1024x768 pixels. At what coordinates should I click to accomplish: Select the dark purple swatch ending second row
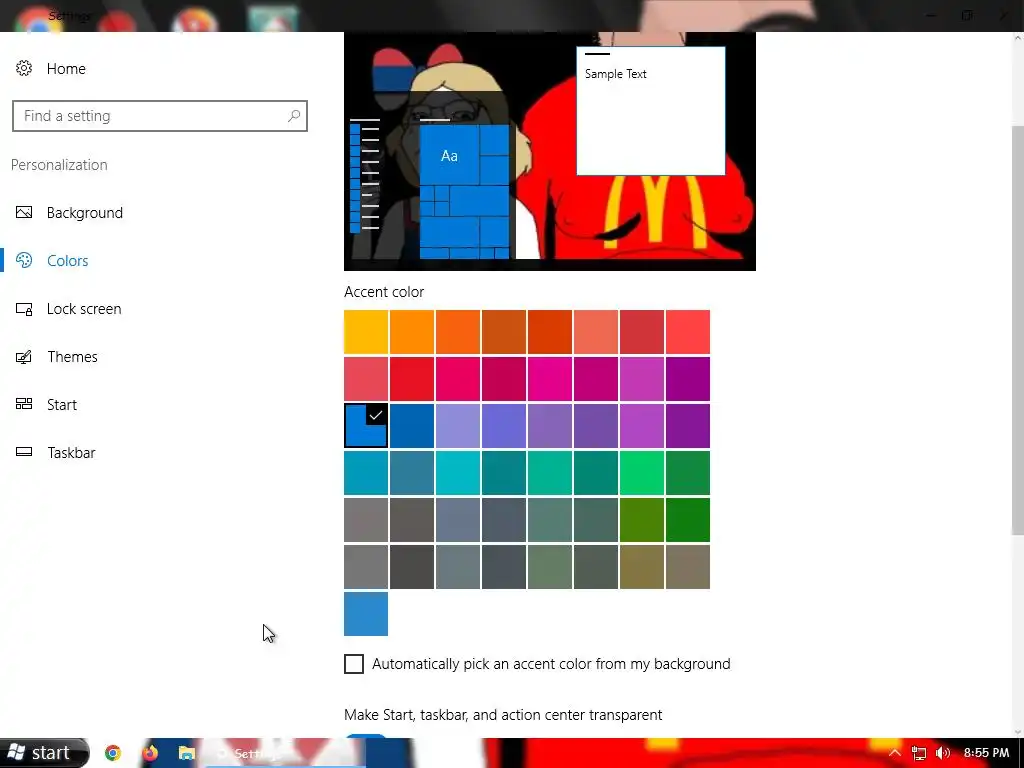[688, 379]
